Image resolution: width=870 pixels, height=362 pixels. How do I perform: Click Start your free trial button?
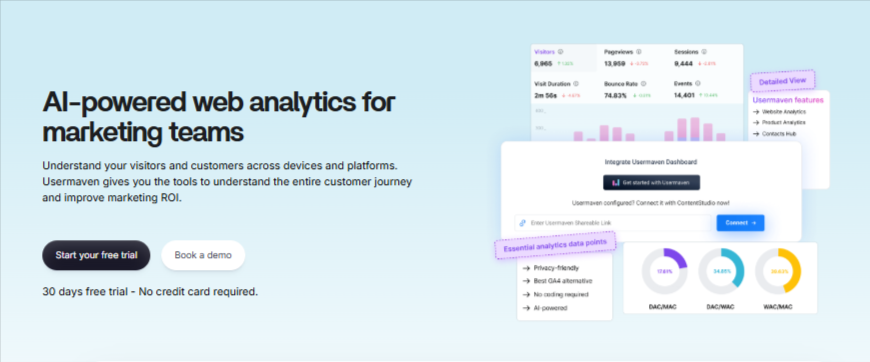pyautogui.click(x=97, y=255)
